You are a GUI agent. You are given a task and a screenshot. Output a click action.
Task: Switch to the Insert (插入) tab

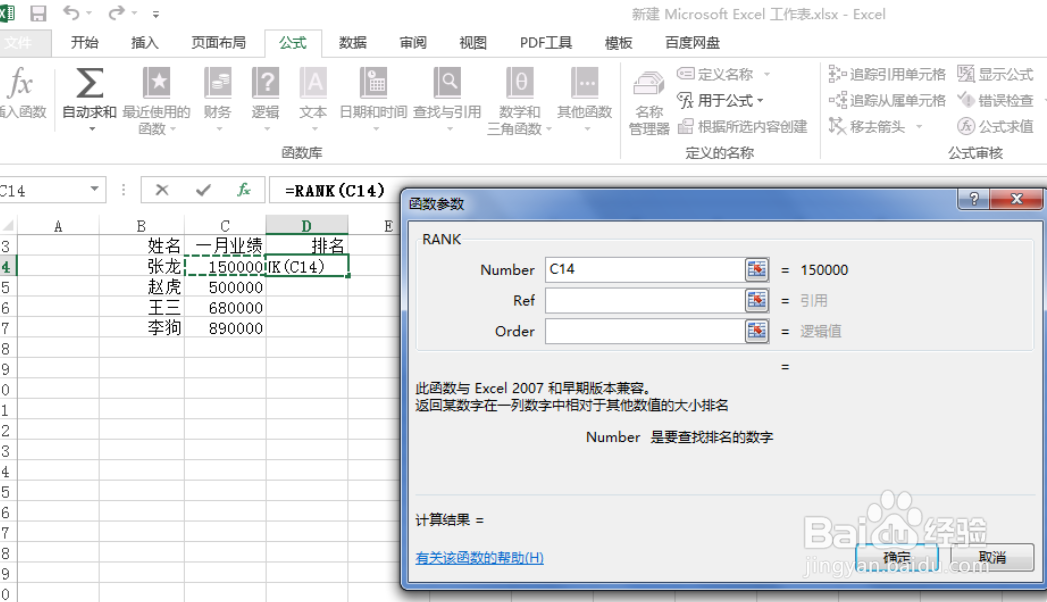point(145,43)
